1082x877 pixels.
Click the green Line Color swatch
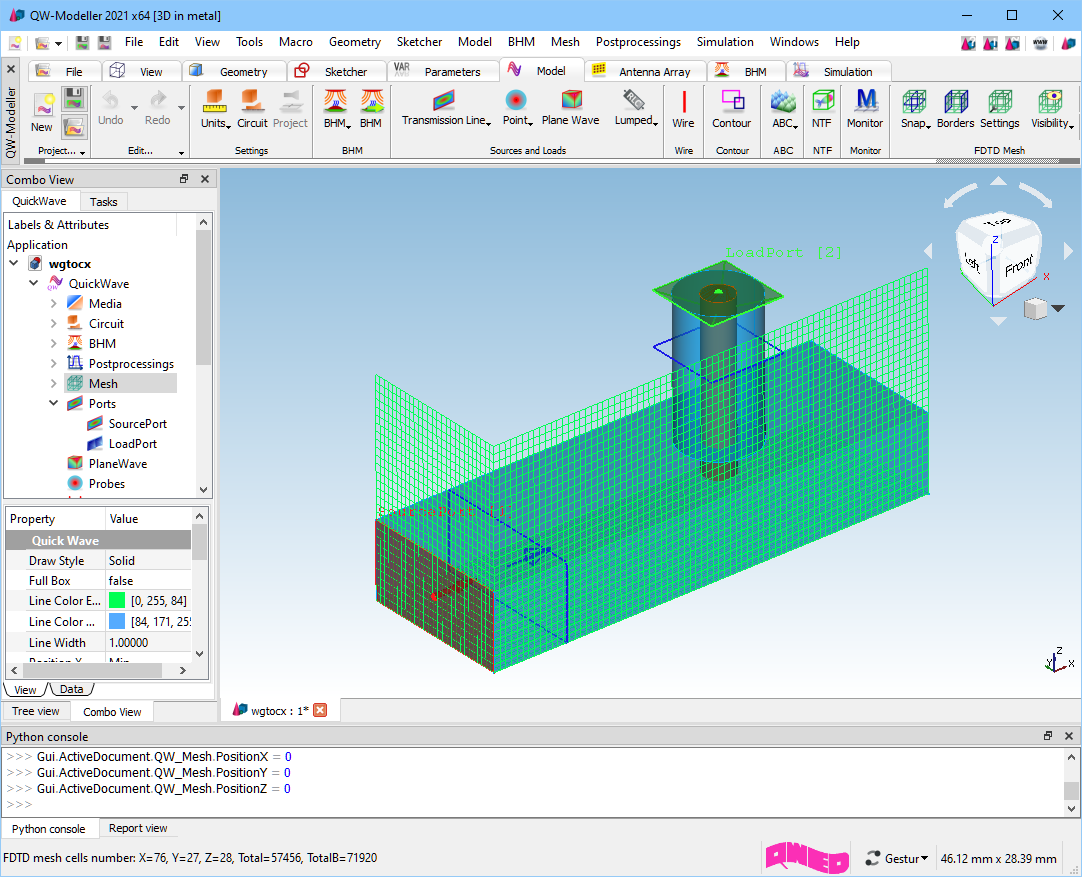[x=117, y=600]
